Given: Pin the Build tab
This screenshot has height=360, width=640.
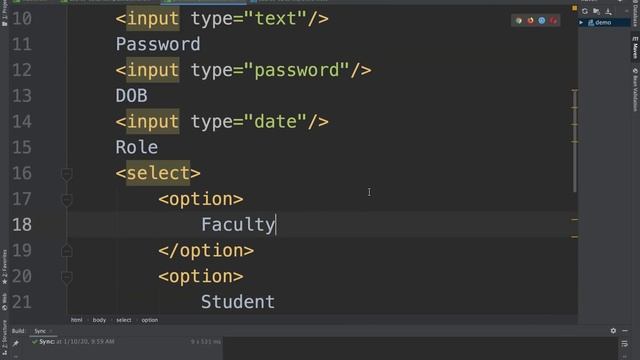Looking at the screenshot, I should coord(16,344).
